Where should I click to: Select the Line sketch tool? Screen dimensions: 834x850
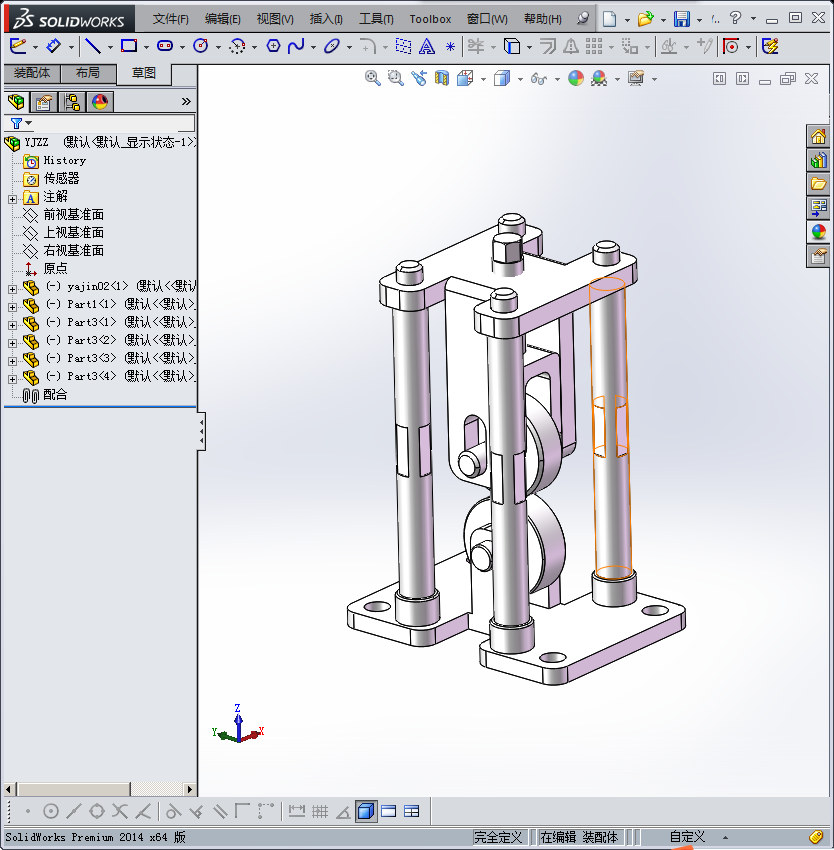tap(93, 47)
